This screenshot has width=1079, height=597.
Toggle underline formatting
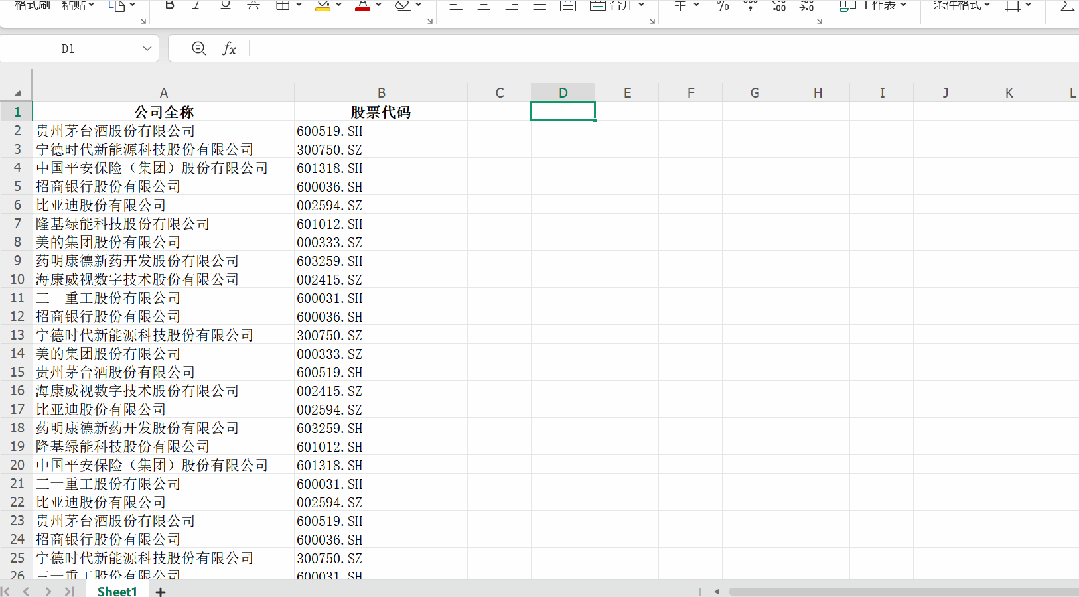click(x=225, y=6)
